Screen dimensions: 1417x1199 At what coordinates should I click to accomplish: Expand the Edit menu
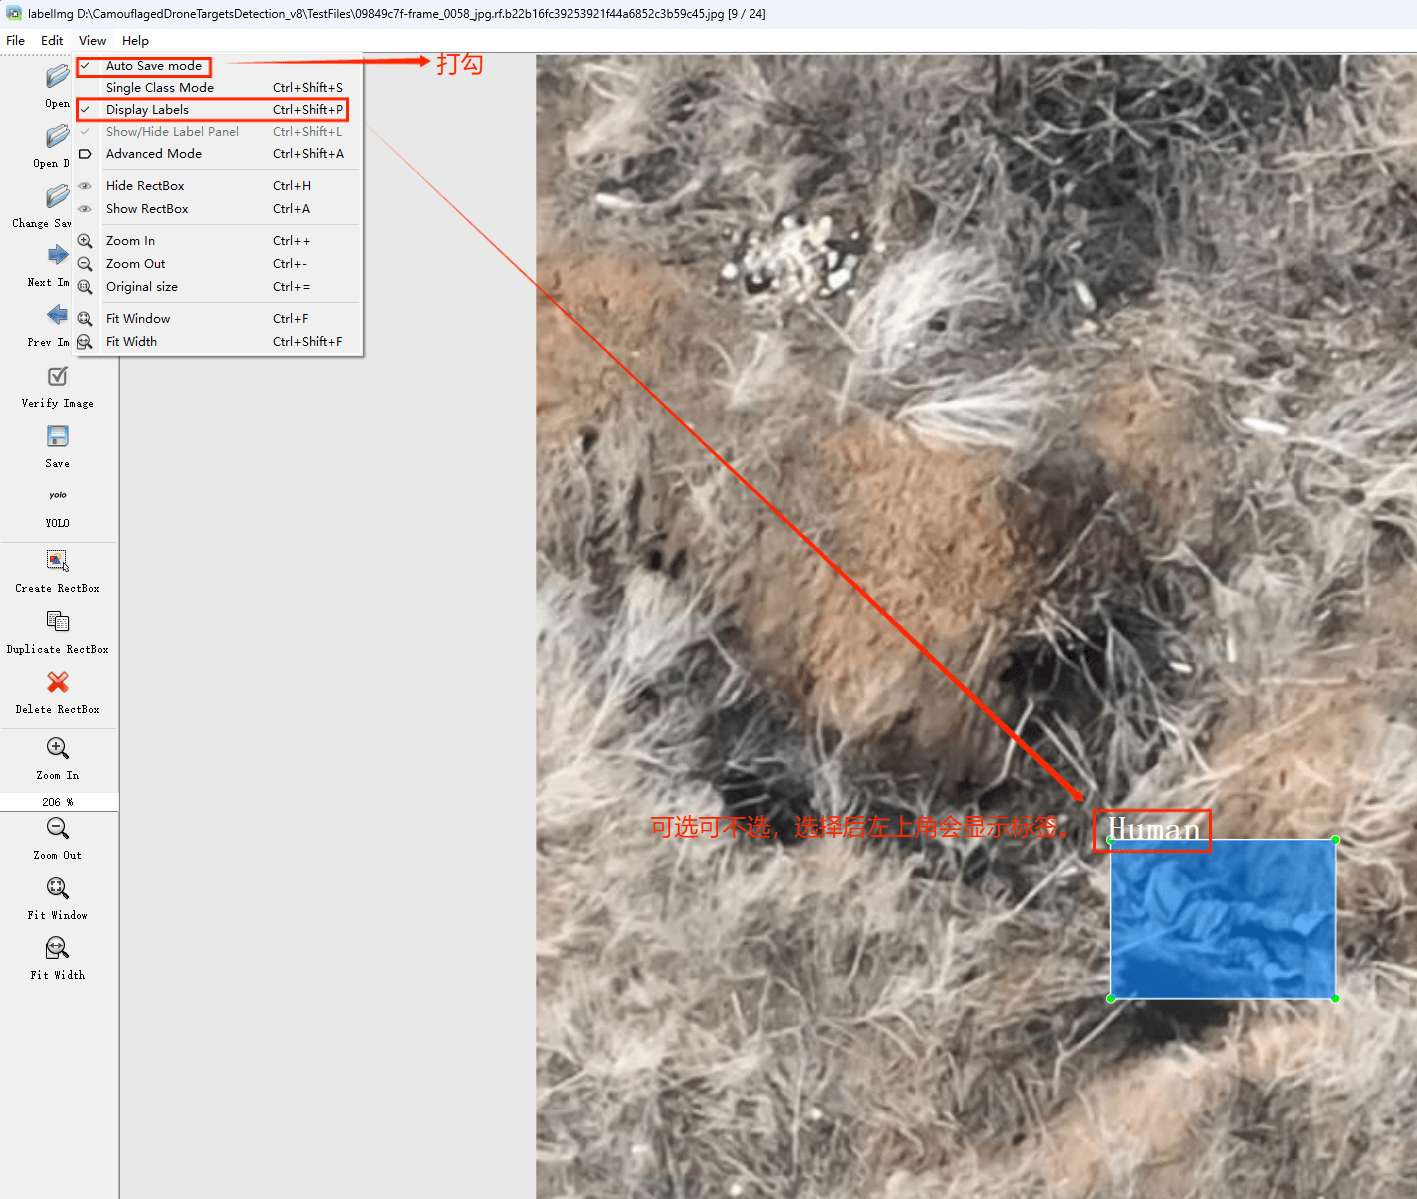pos(52,41)
